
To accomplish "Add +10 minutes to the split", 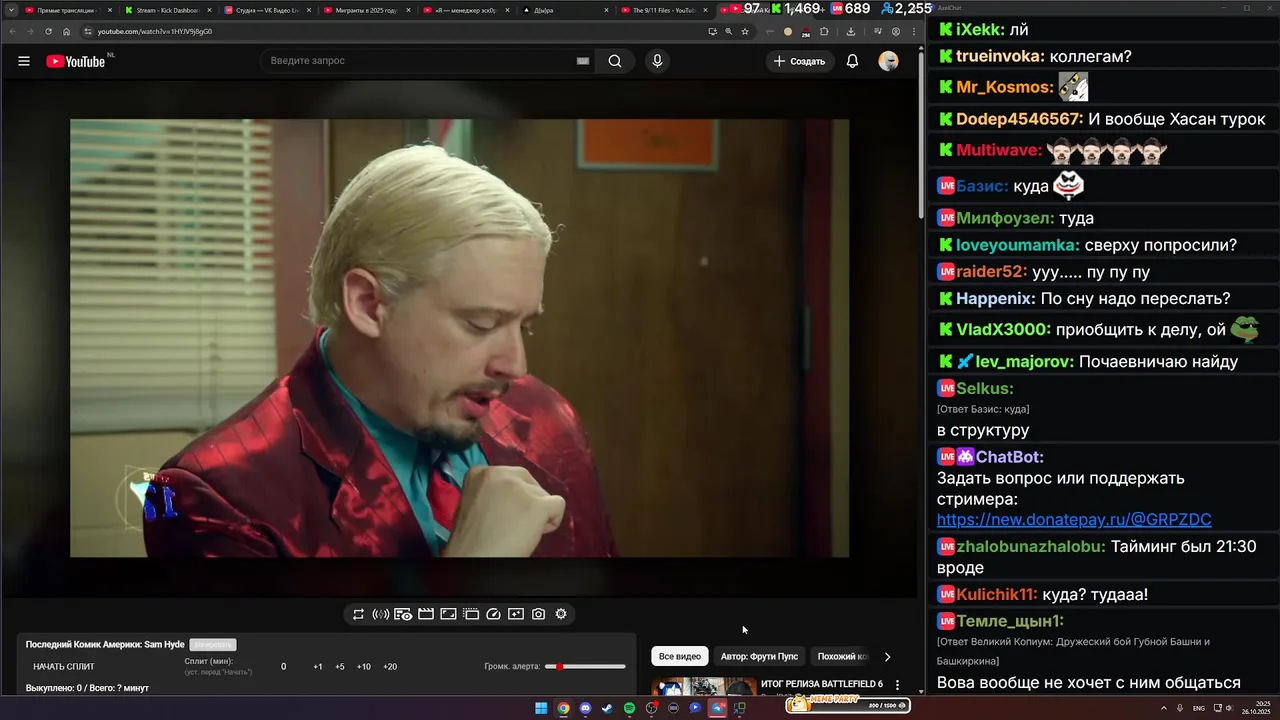I will [364, 667].
